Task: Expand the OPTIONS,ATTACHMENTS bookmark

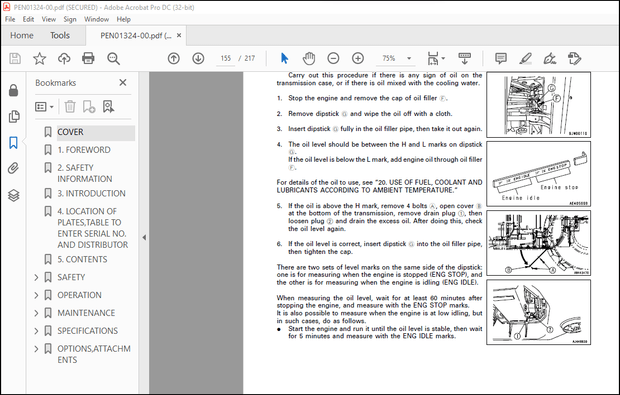Action: point(36,349)
